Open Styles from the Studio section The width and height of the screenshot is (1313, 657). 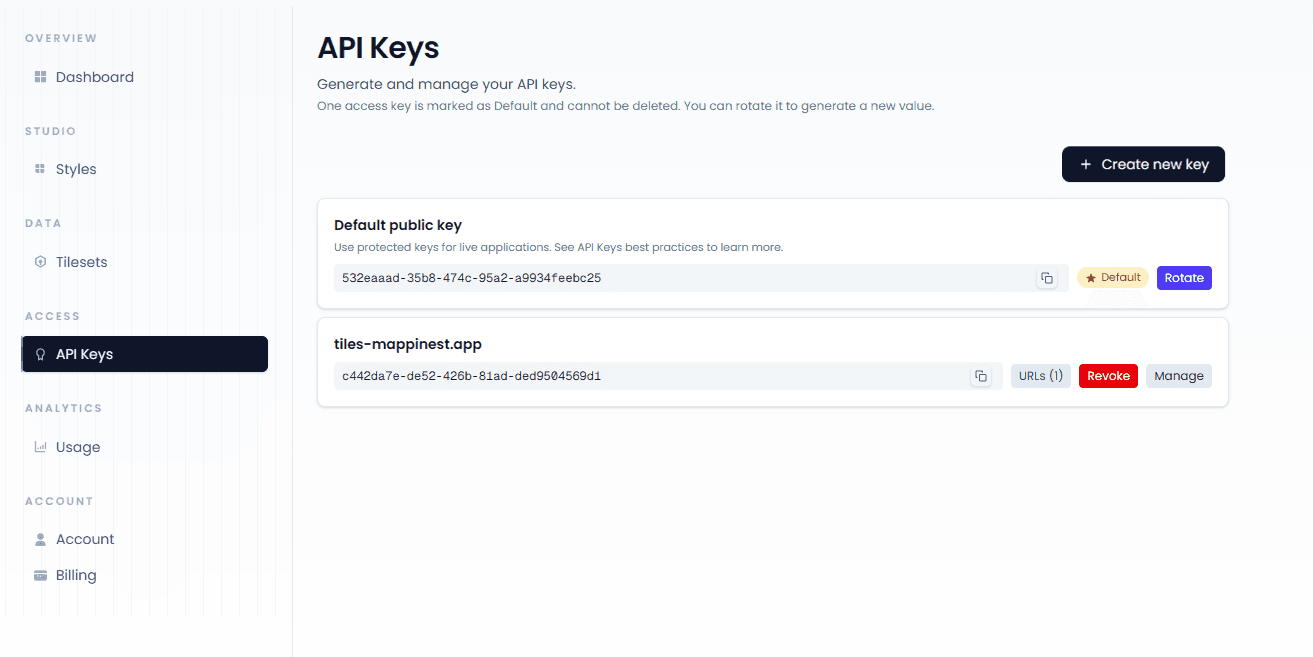click(x=40, y=168)
